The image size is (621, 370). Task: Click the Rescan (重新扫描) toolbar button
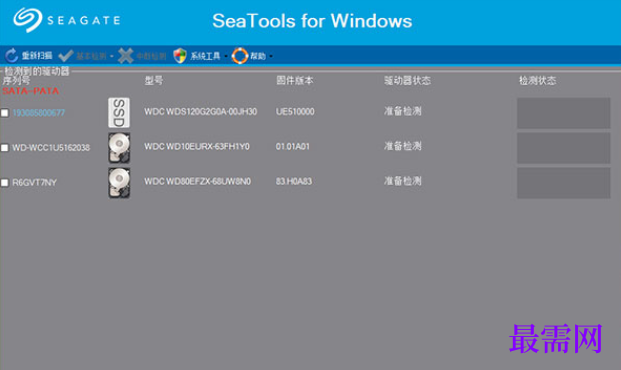tap(29, 56)
